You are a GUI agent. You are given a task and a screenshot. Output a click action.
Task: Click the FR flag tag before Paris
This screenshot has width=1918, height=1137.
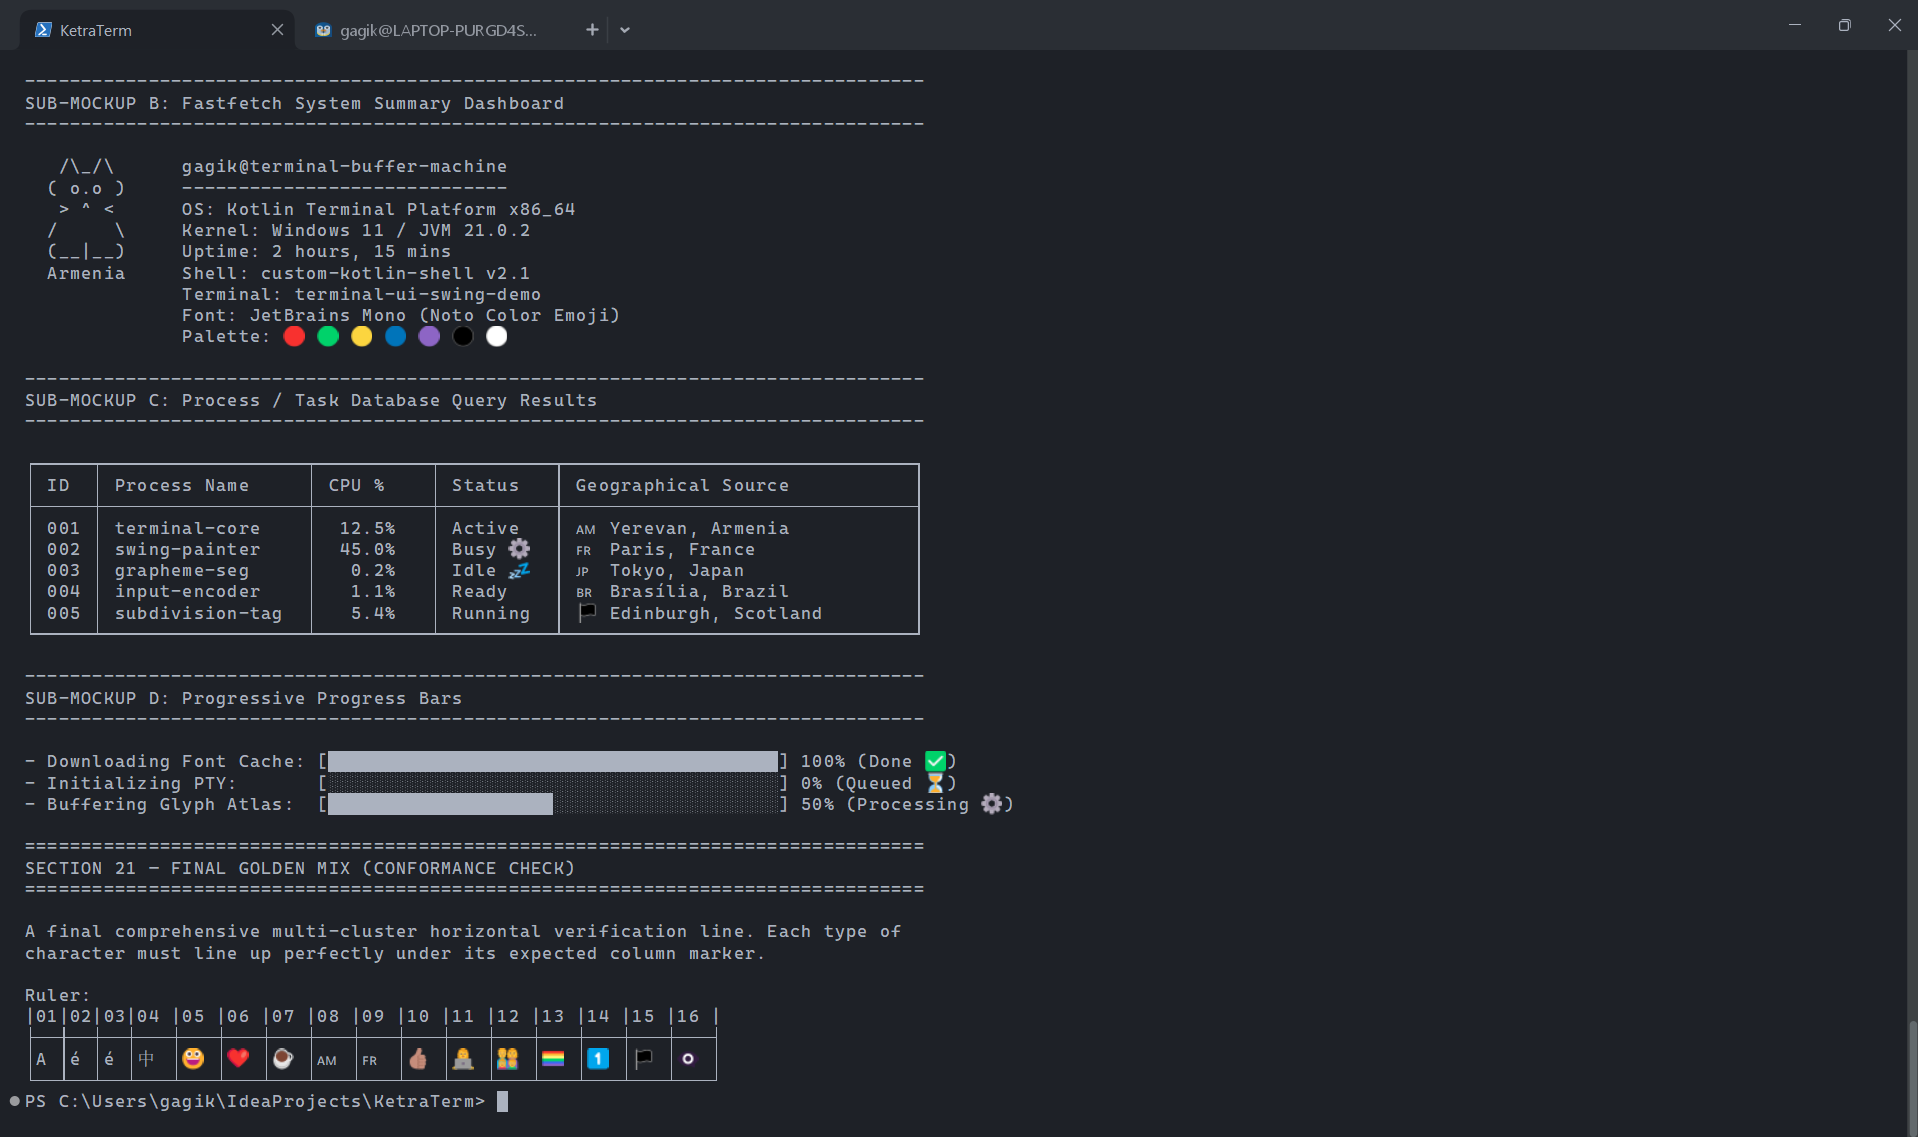(x=584, y=551)
